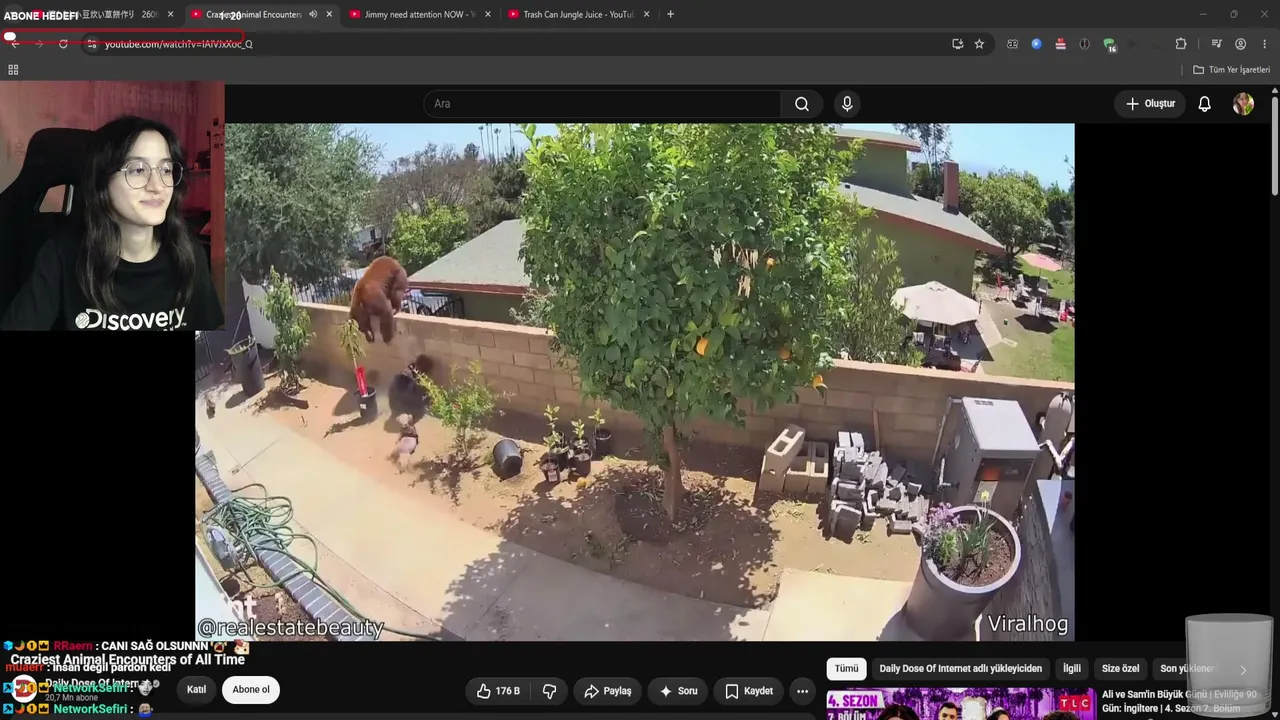
Task: Click the 'Katıl' join button
Action: point(196,690)
